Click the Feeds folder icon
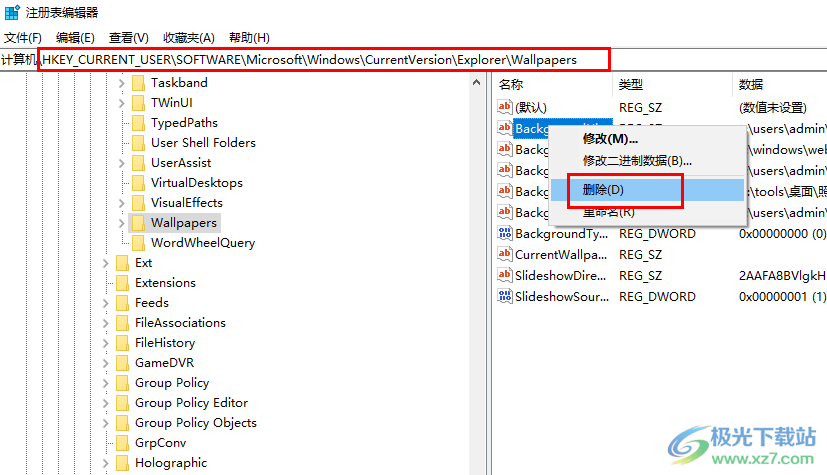 [x=122, y=303]
